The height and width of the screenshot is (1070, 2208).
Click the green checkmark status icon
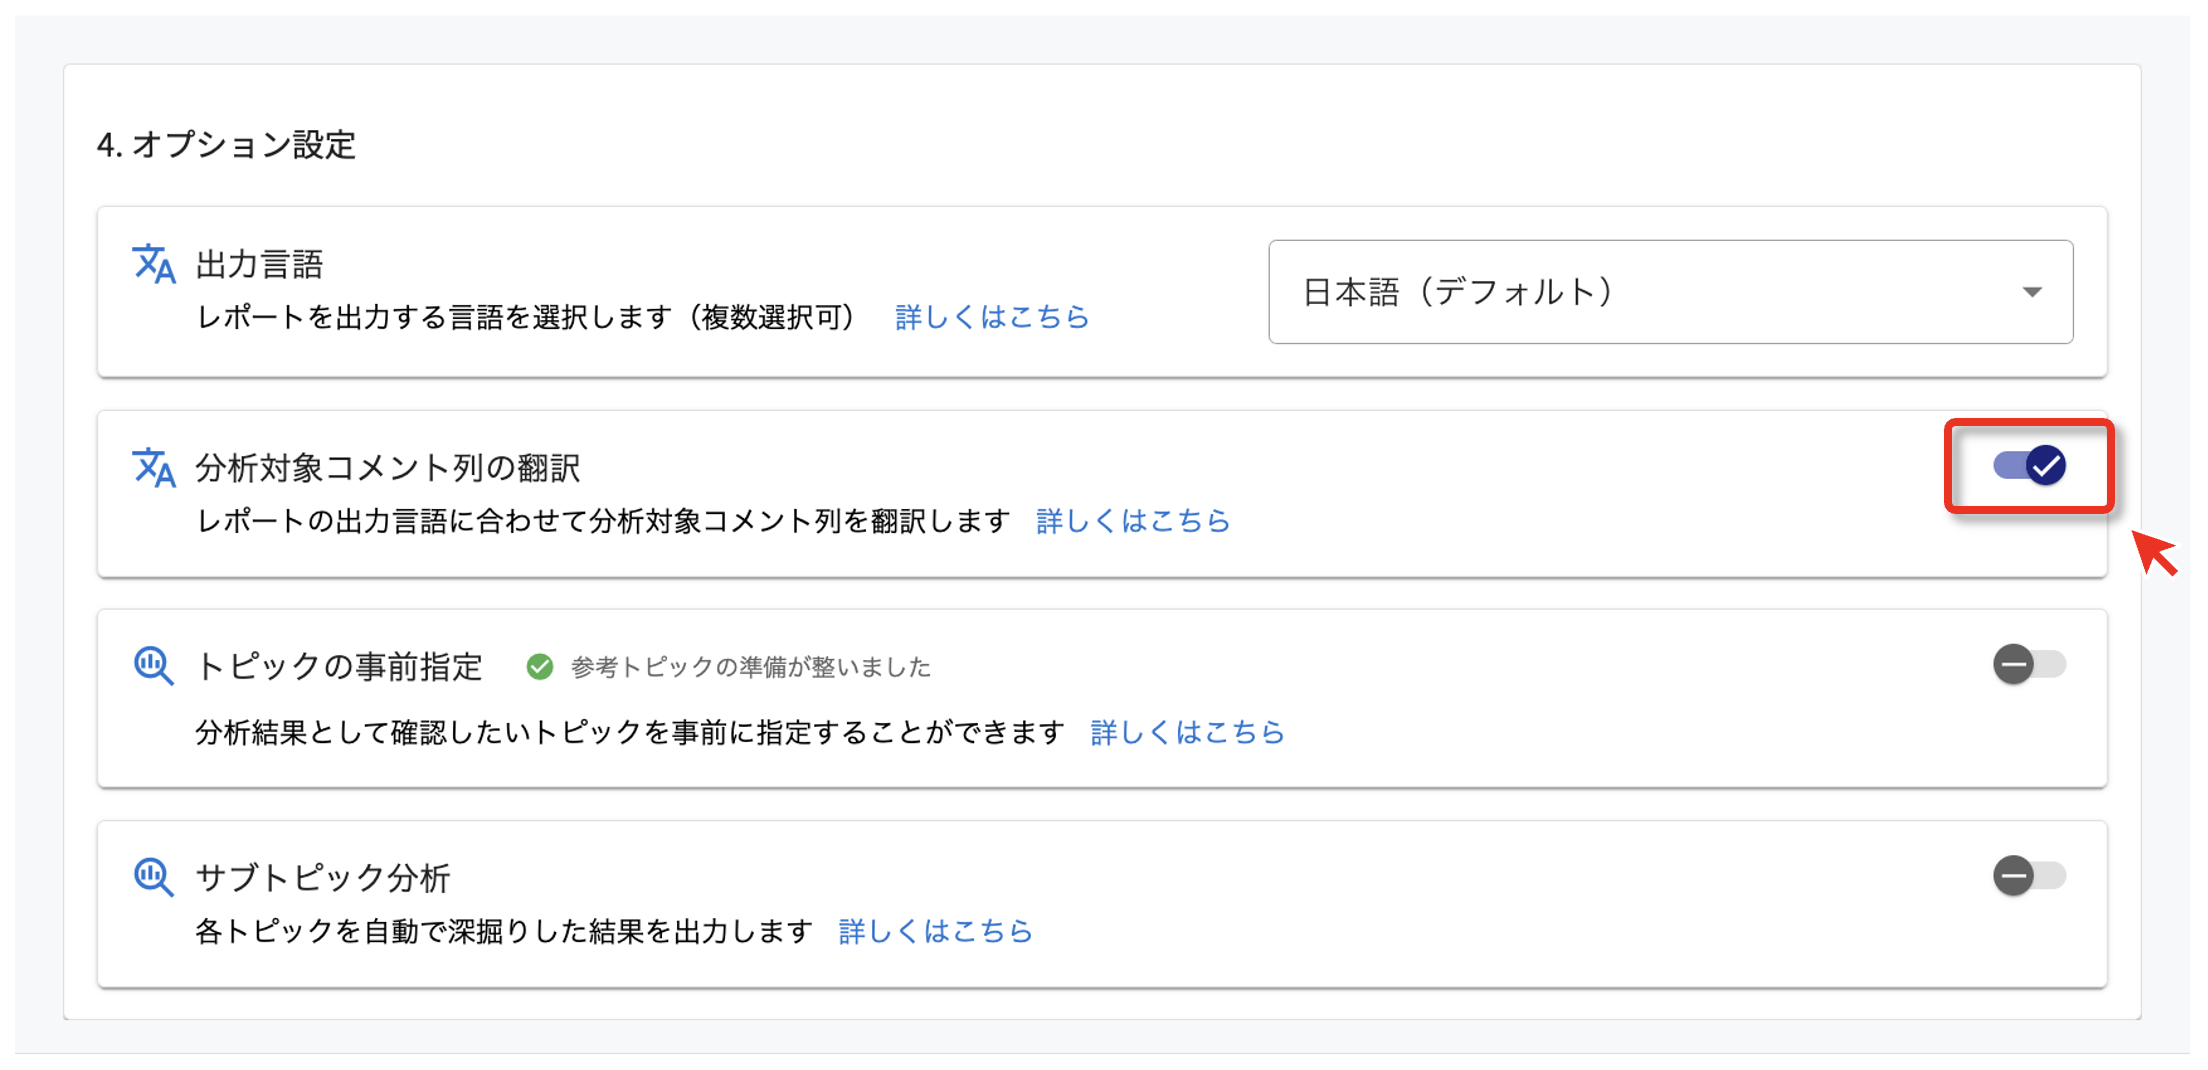pyautogui.click(x=540, y=666)
